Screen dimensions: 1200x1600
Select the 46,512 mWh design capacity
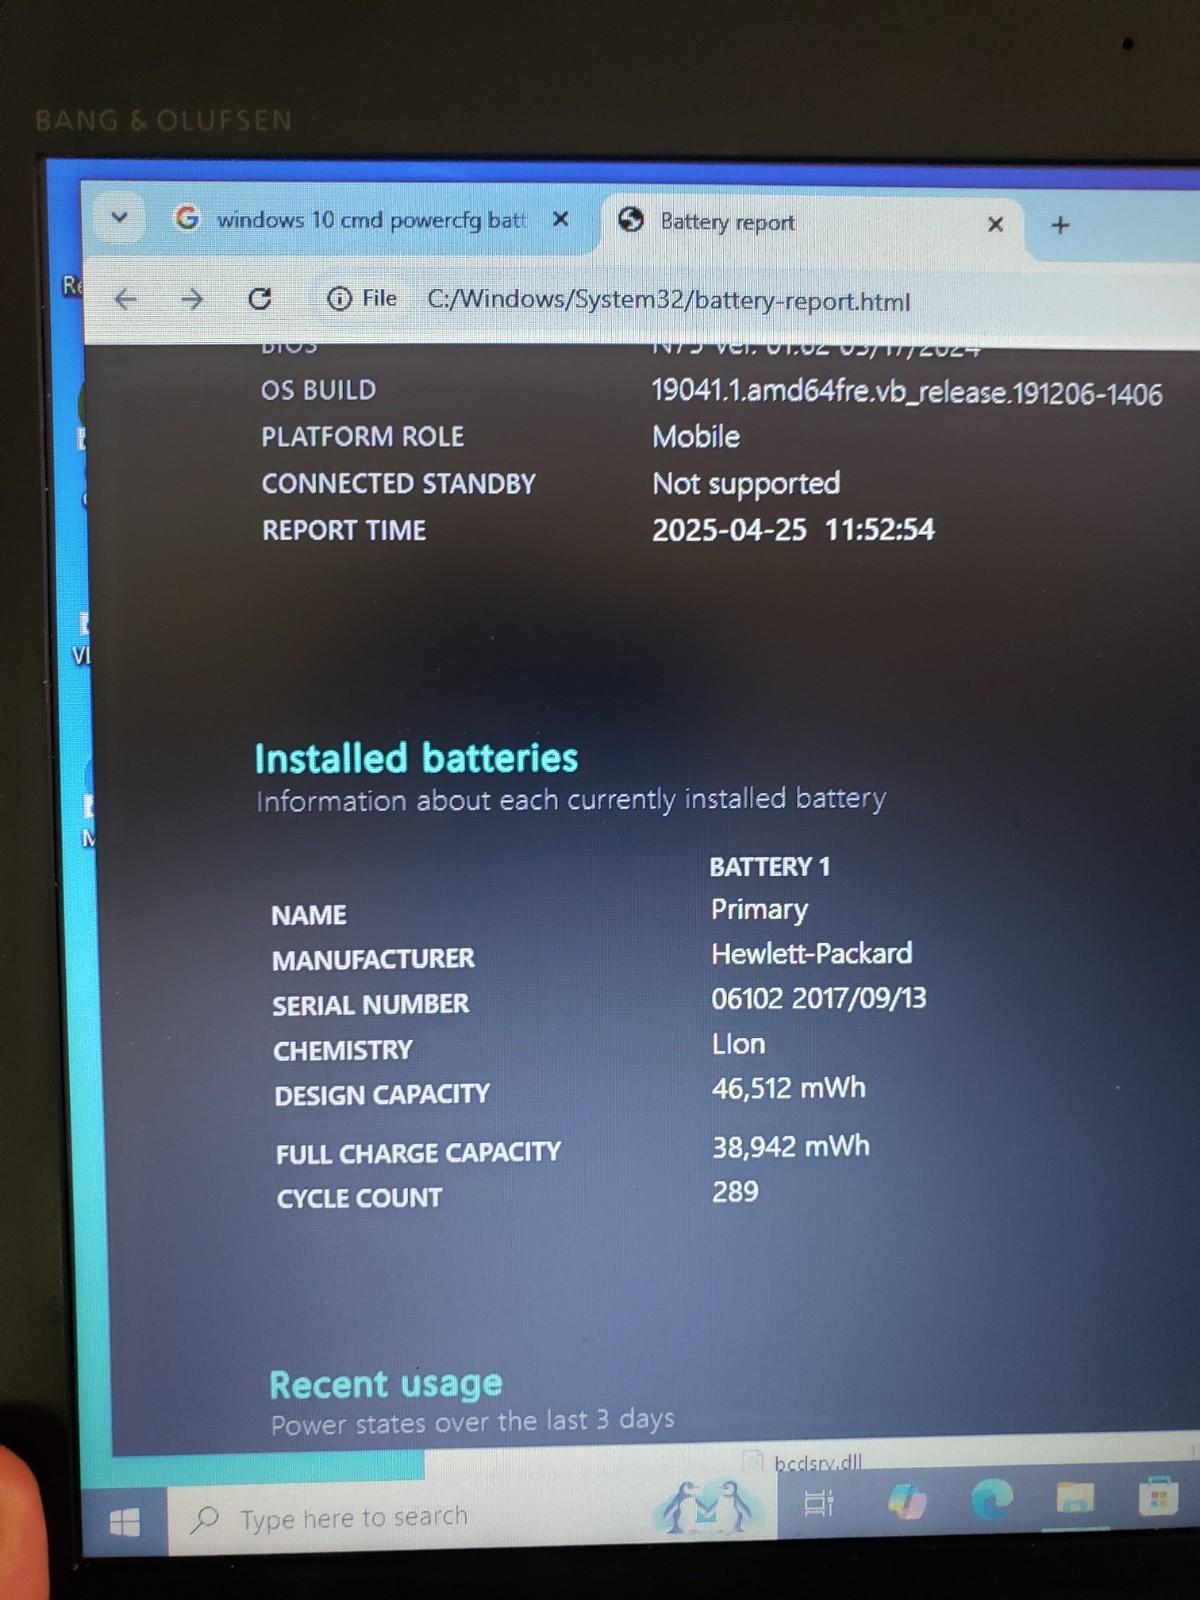tap(789, 1088)
